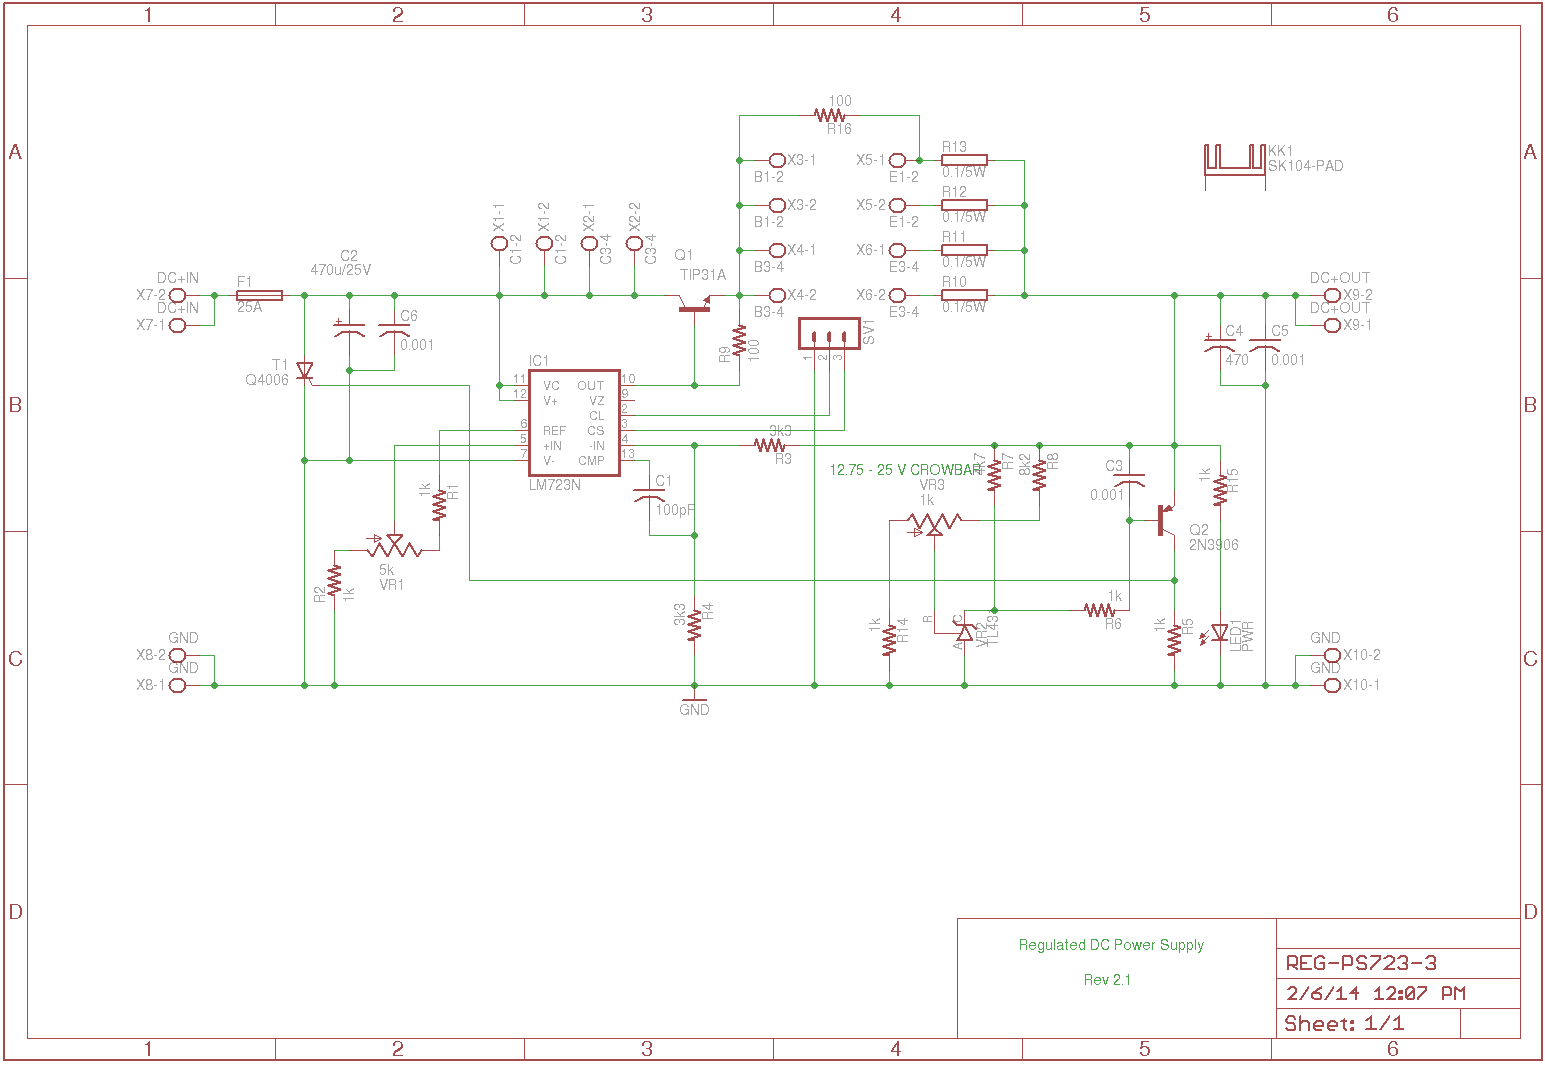This screenshot has width=1545, height=1065.
Task: Click the TIP31A transistor Q1 symbol
Action: pos(694,303)
